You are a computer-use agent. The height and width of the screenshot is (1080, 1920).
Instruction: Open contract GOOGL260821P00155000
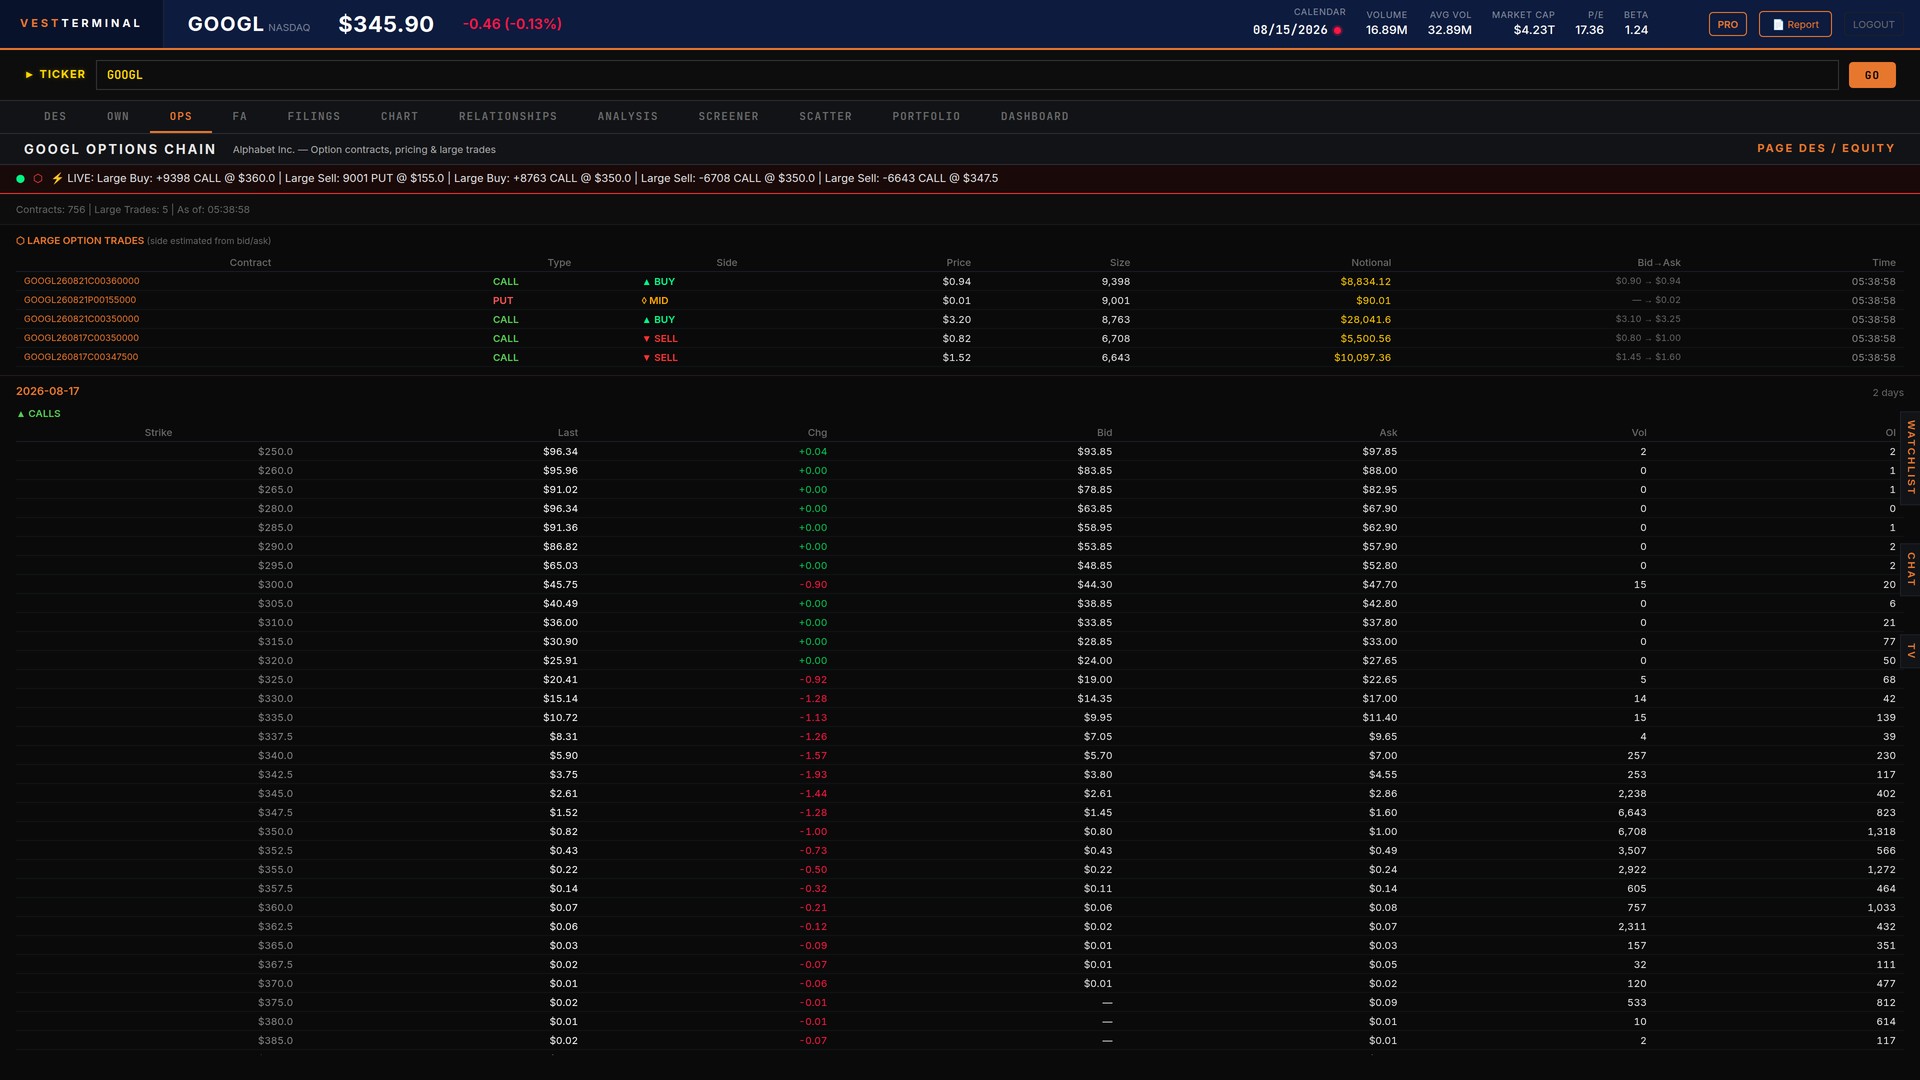coord(80,300)
